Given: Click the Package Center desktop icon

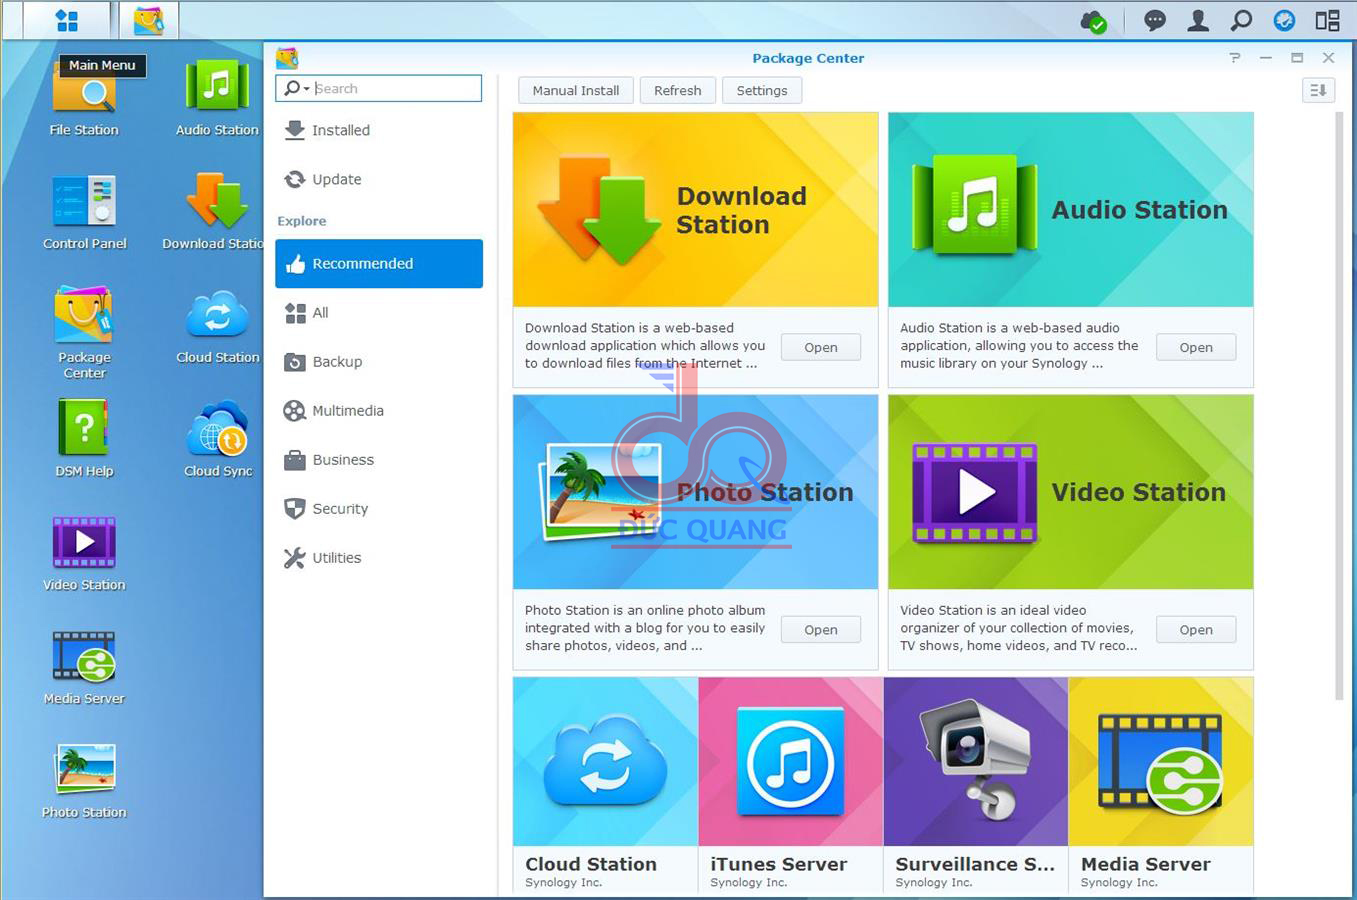Looking at the screenshot, I should [x=84, y=333].
